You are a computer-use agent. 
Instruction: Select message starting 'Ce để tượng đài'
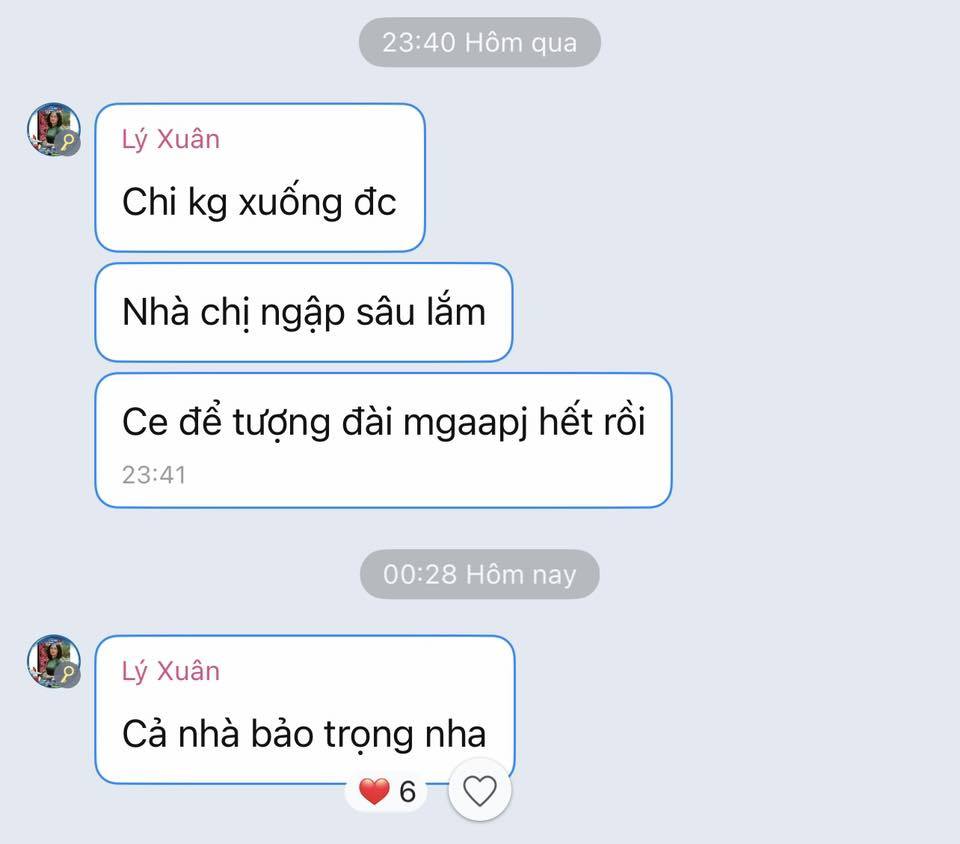pos(383,440)
